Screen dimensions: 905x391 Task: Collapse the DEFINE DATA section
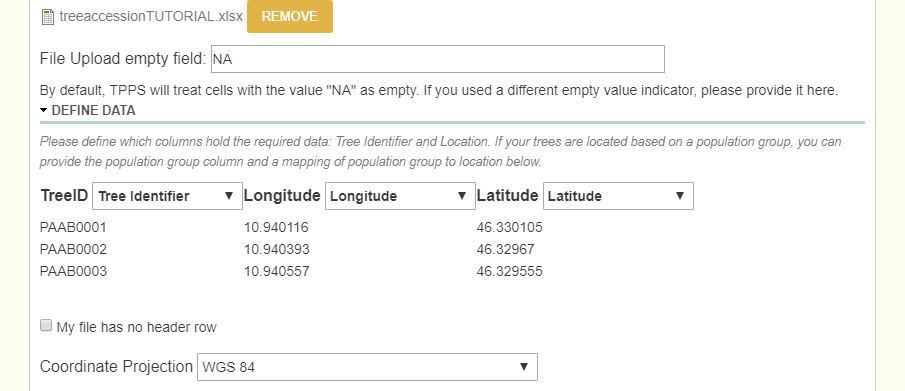88,110
